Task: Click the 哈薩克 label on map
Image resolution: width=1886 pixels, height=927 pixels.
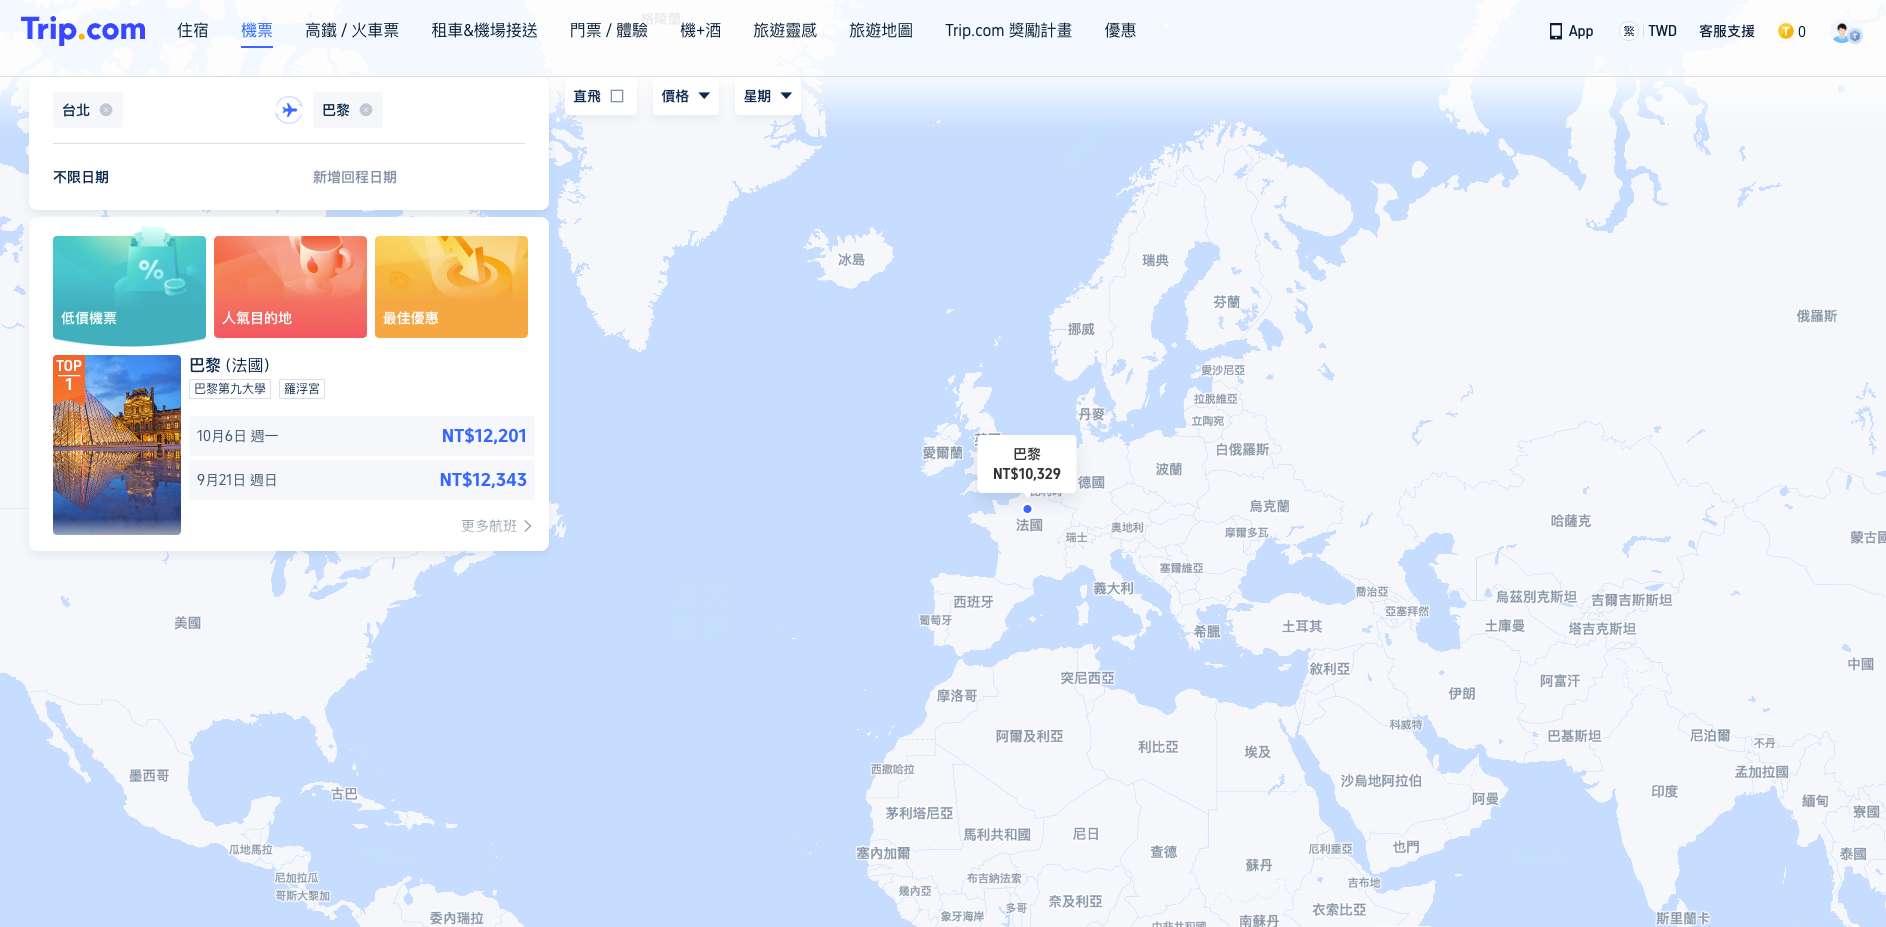Action: click(1571, 521)
